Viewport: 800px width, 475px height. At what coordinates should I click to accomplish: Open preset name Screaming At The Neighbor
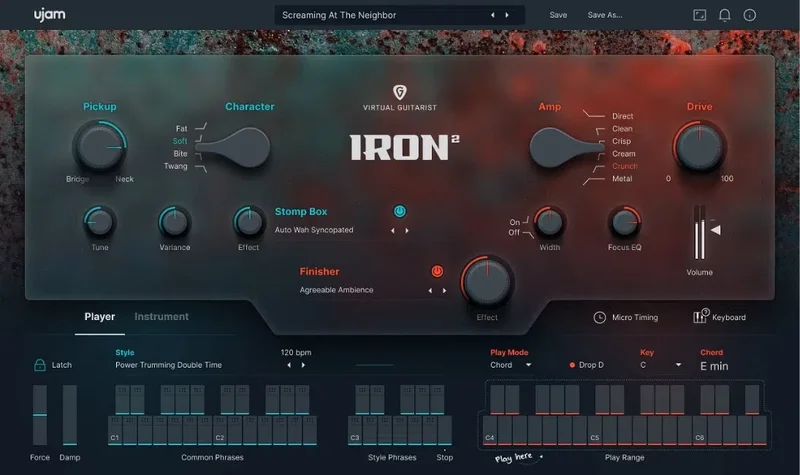(x=339, y=15)
